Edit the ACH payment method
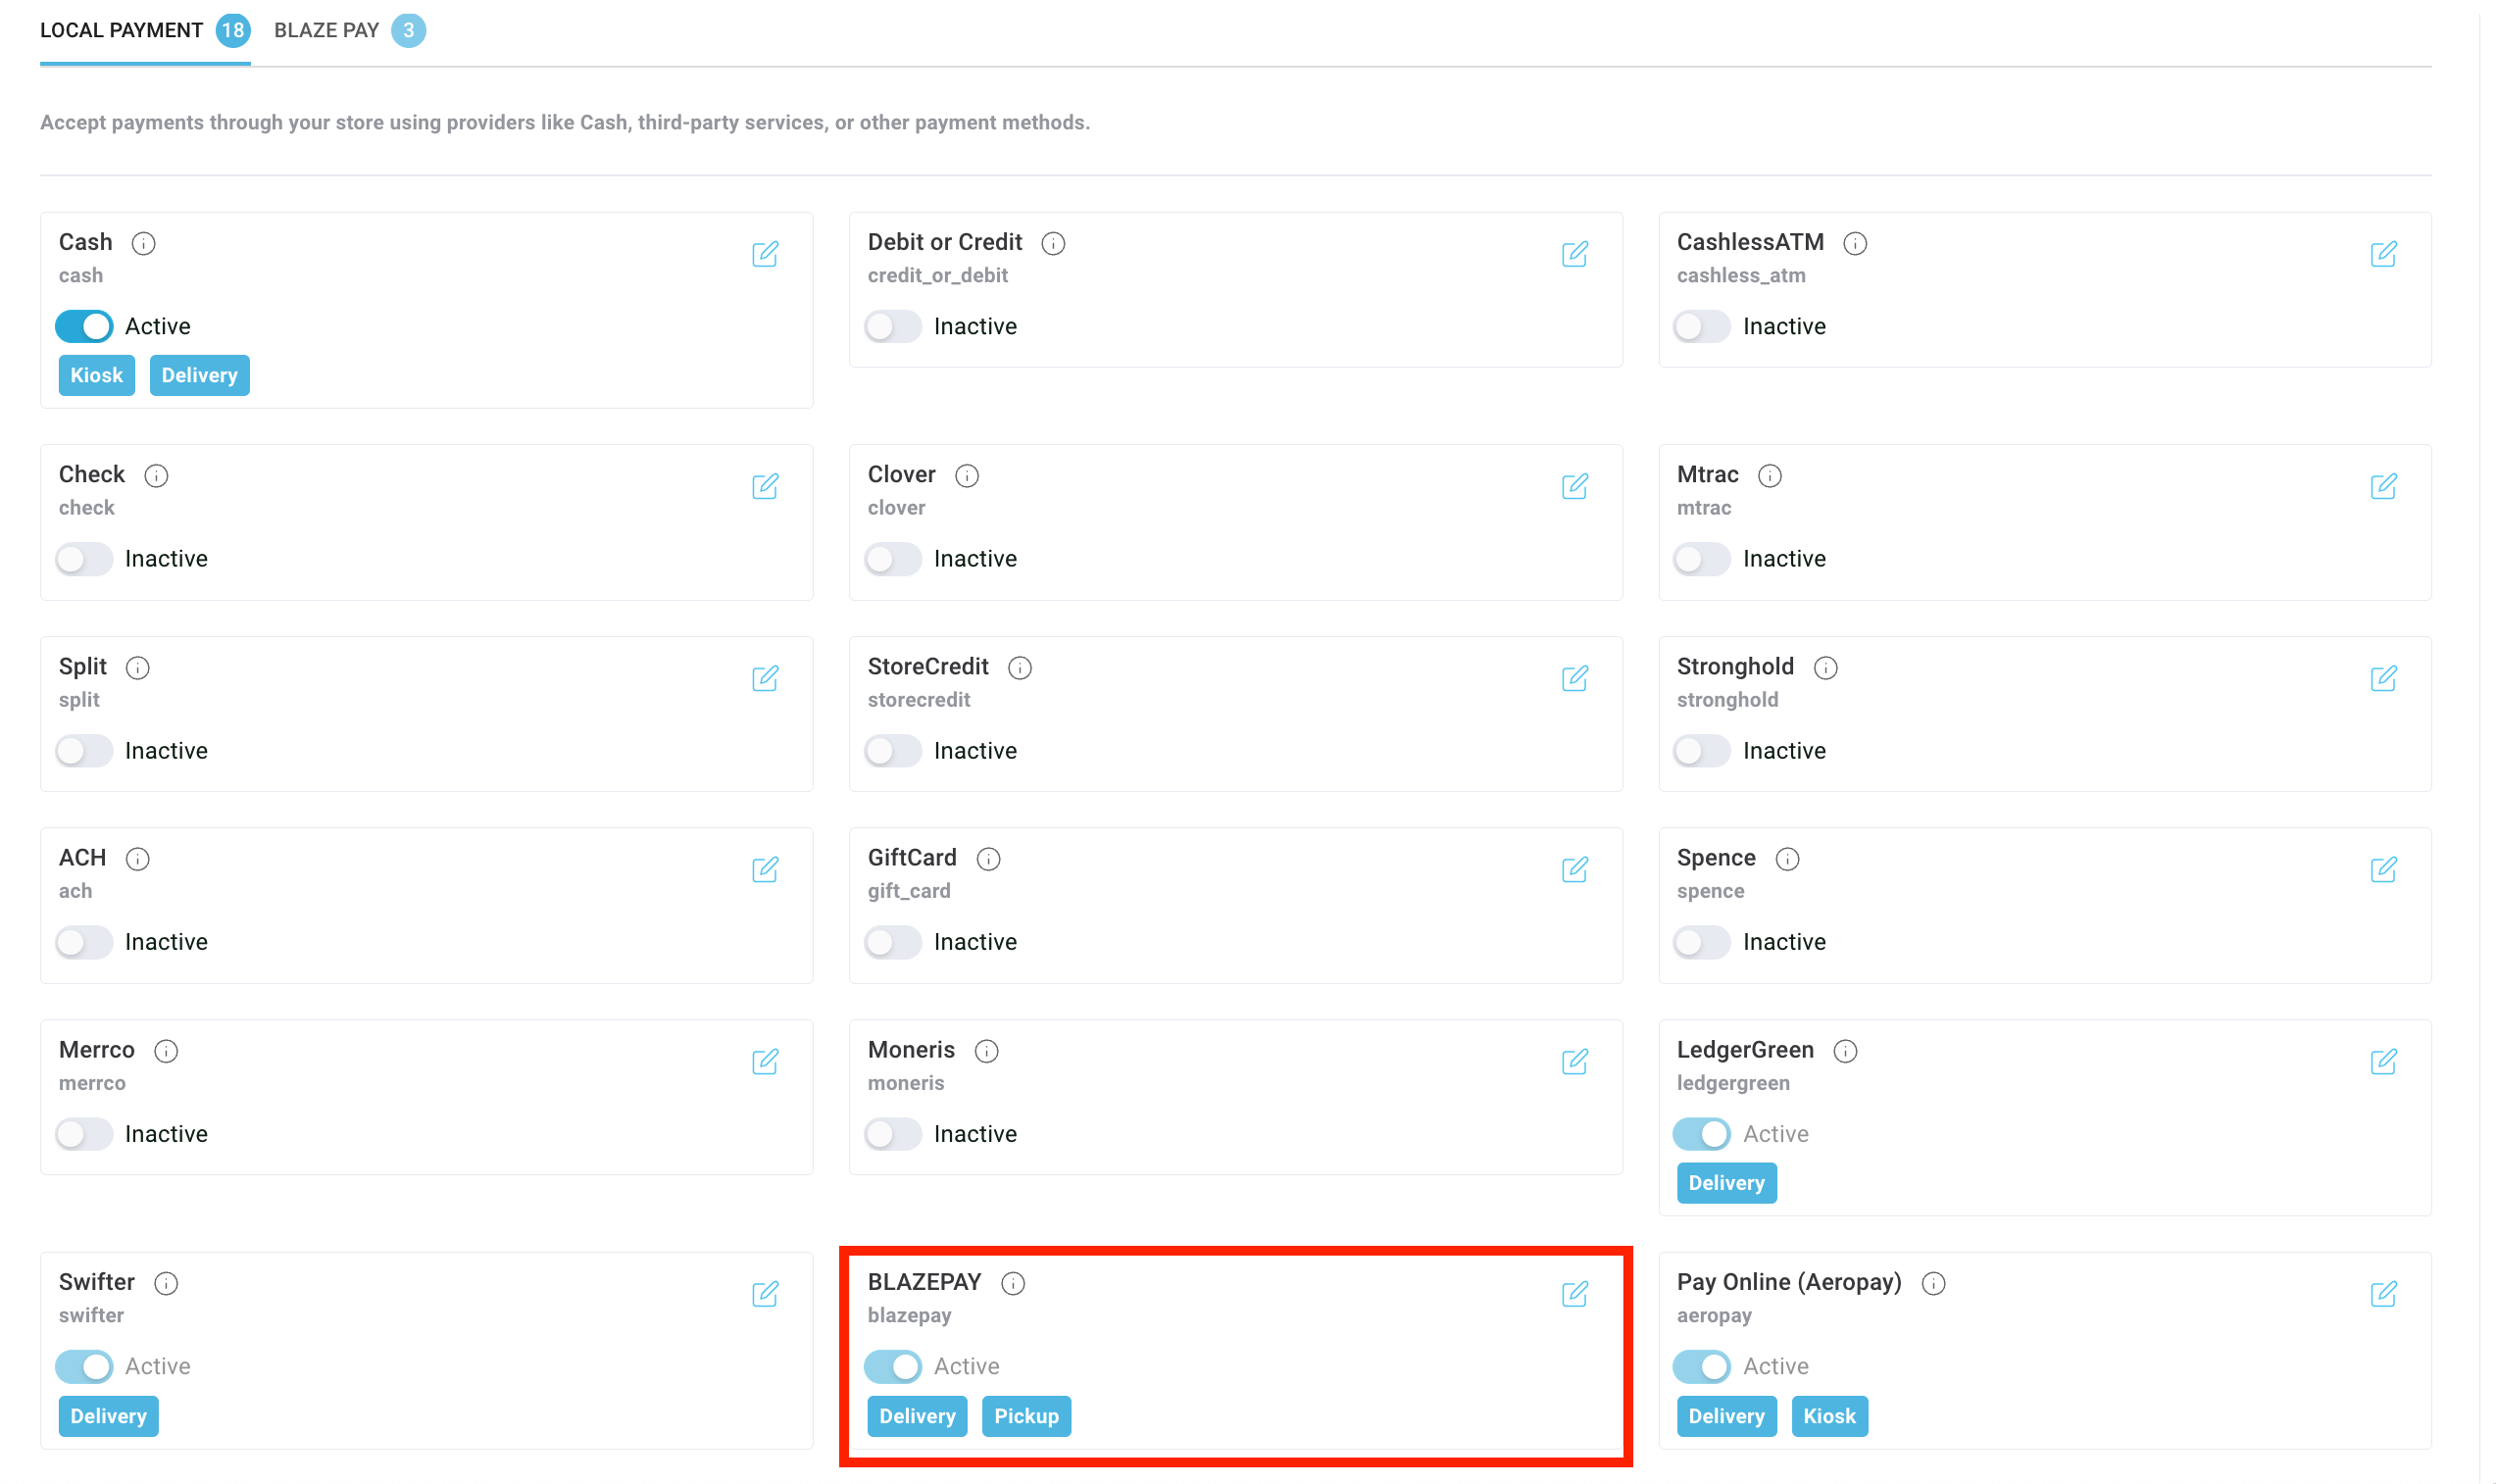 tap(765, 869)
